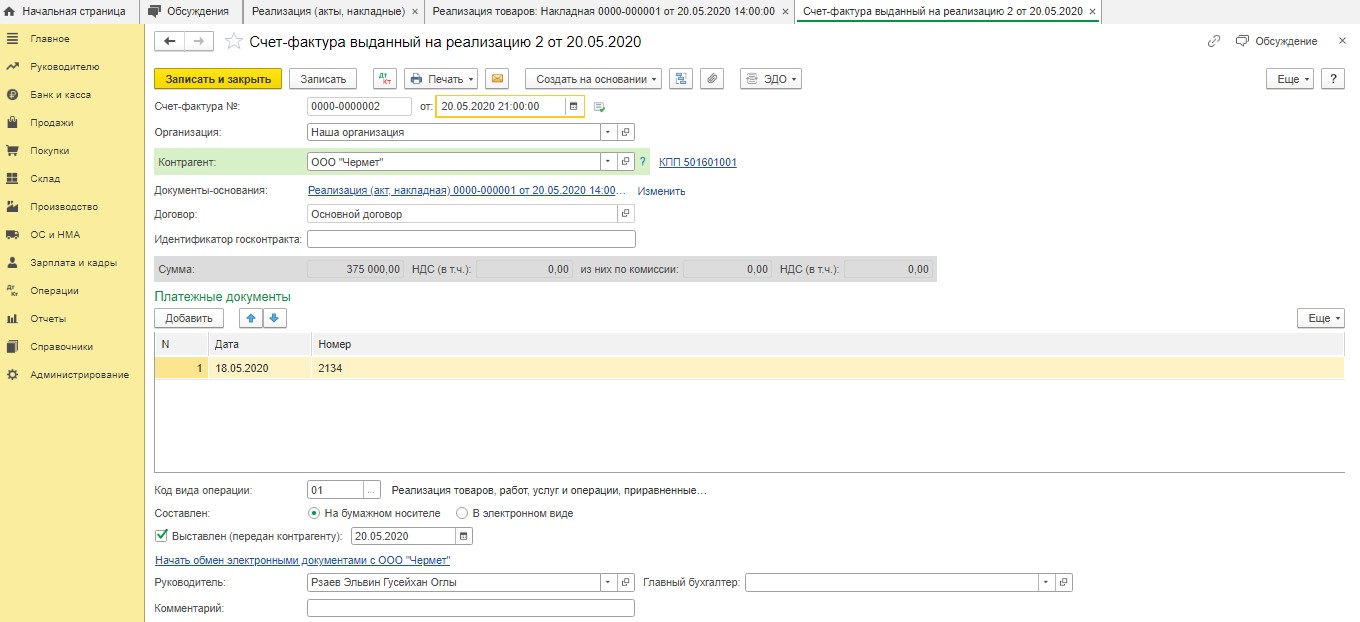1360x622 pixels.
Task: Toggle the 'Выставлен (передан контрагенту)' checkbox
Action: point(162,536)
